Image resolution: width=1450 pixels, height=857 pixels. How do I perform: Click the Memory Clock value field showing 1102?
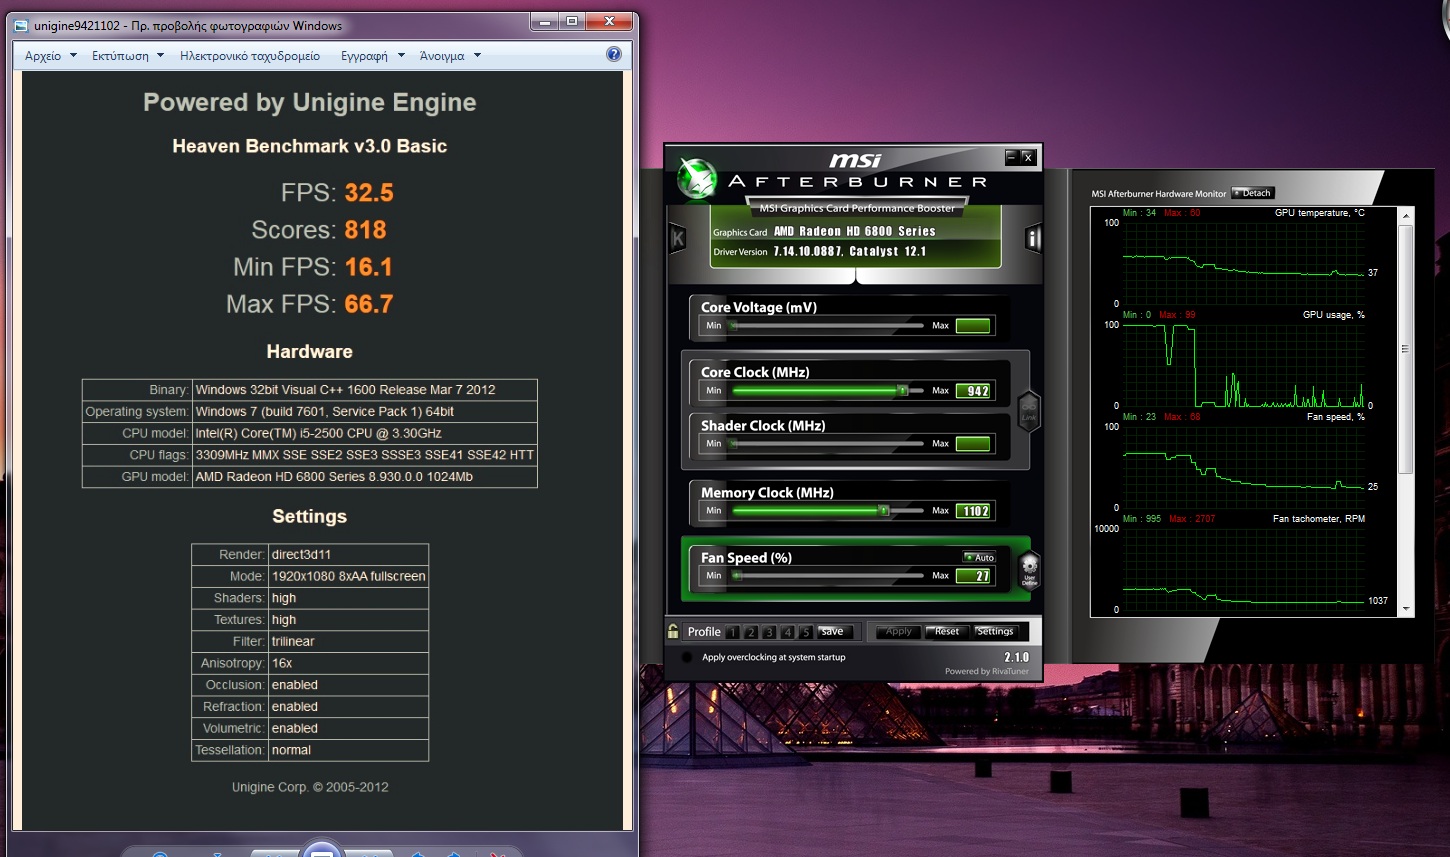click(973, 511)
